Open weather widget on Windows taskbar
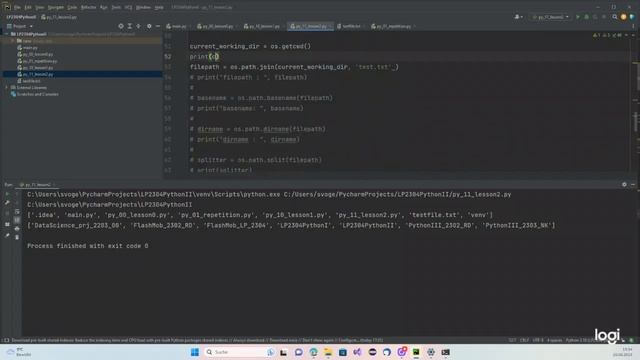 click(x=18, y=352)
